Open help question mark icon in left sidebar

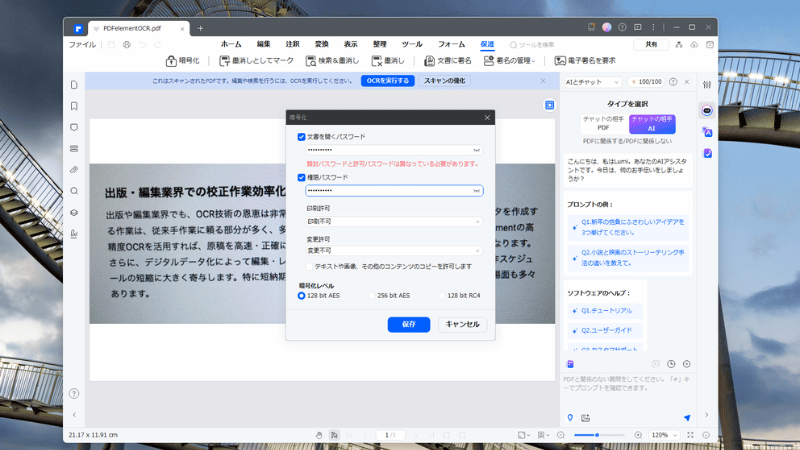click(74, 393)
